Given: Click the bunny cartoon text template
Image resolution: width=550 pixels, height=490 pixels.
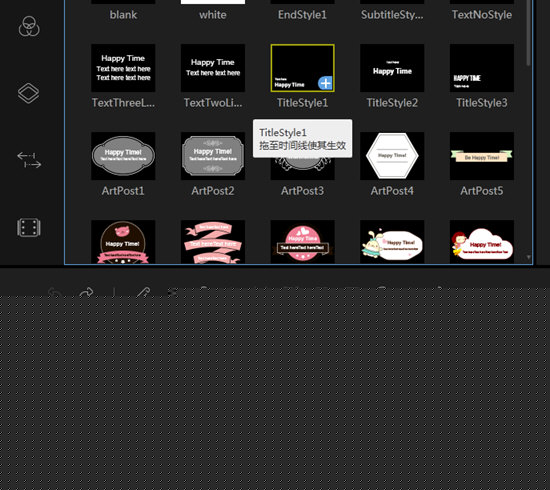Looking at the screenshot, I should pos(392,242).
